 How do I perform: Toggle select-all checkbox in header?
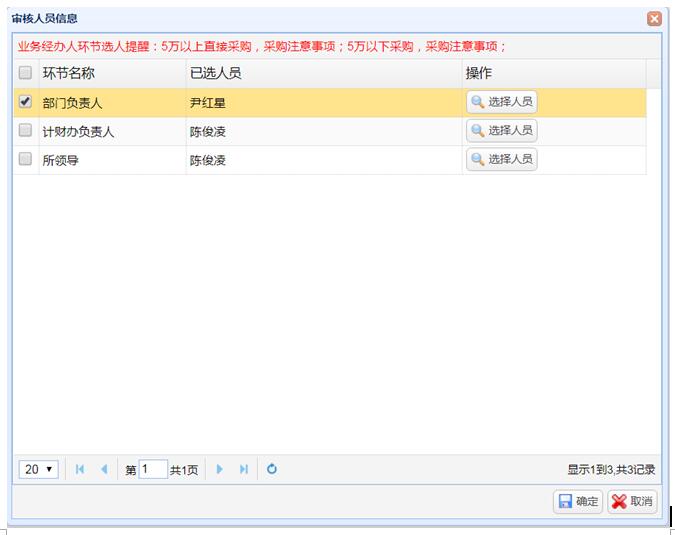pos(26,73)
